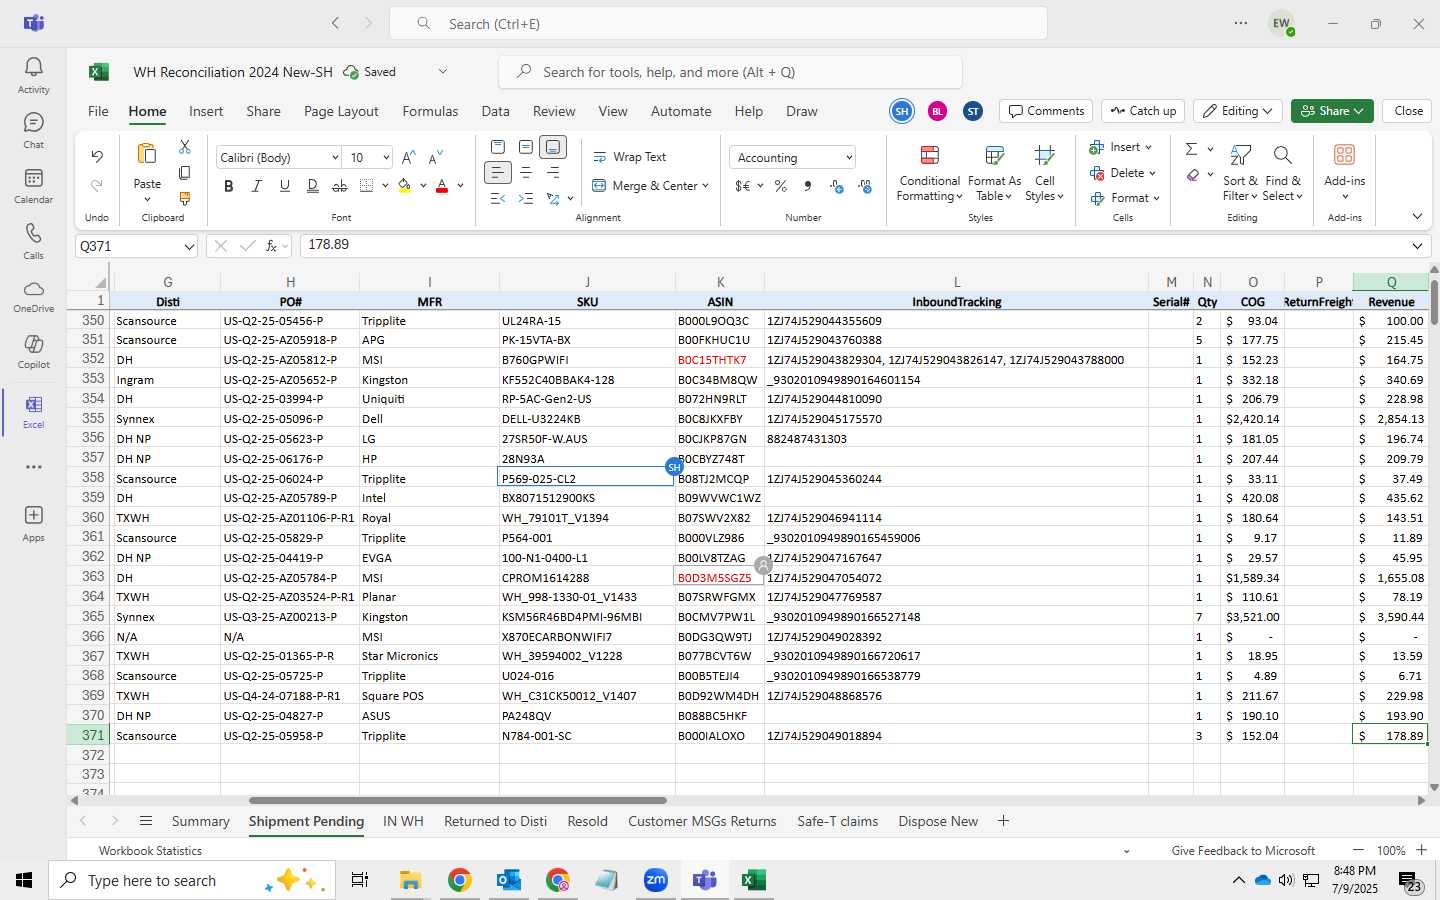Image resolution: width=1440 pixels, height=900 pixels.
Task: Click the Paste clipboard icon
Action: pyautogui.click(x=147, y=154)
